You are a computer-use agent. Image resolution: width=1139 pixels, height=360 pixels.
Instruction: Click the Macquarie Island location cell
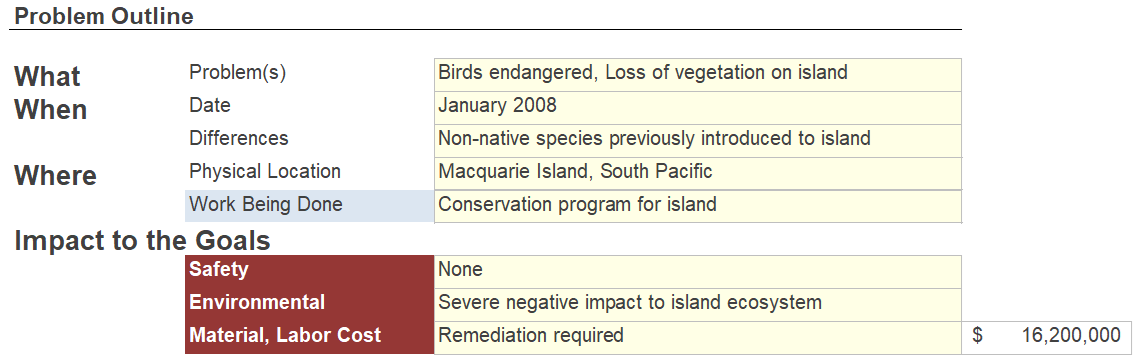[697, 173]
